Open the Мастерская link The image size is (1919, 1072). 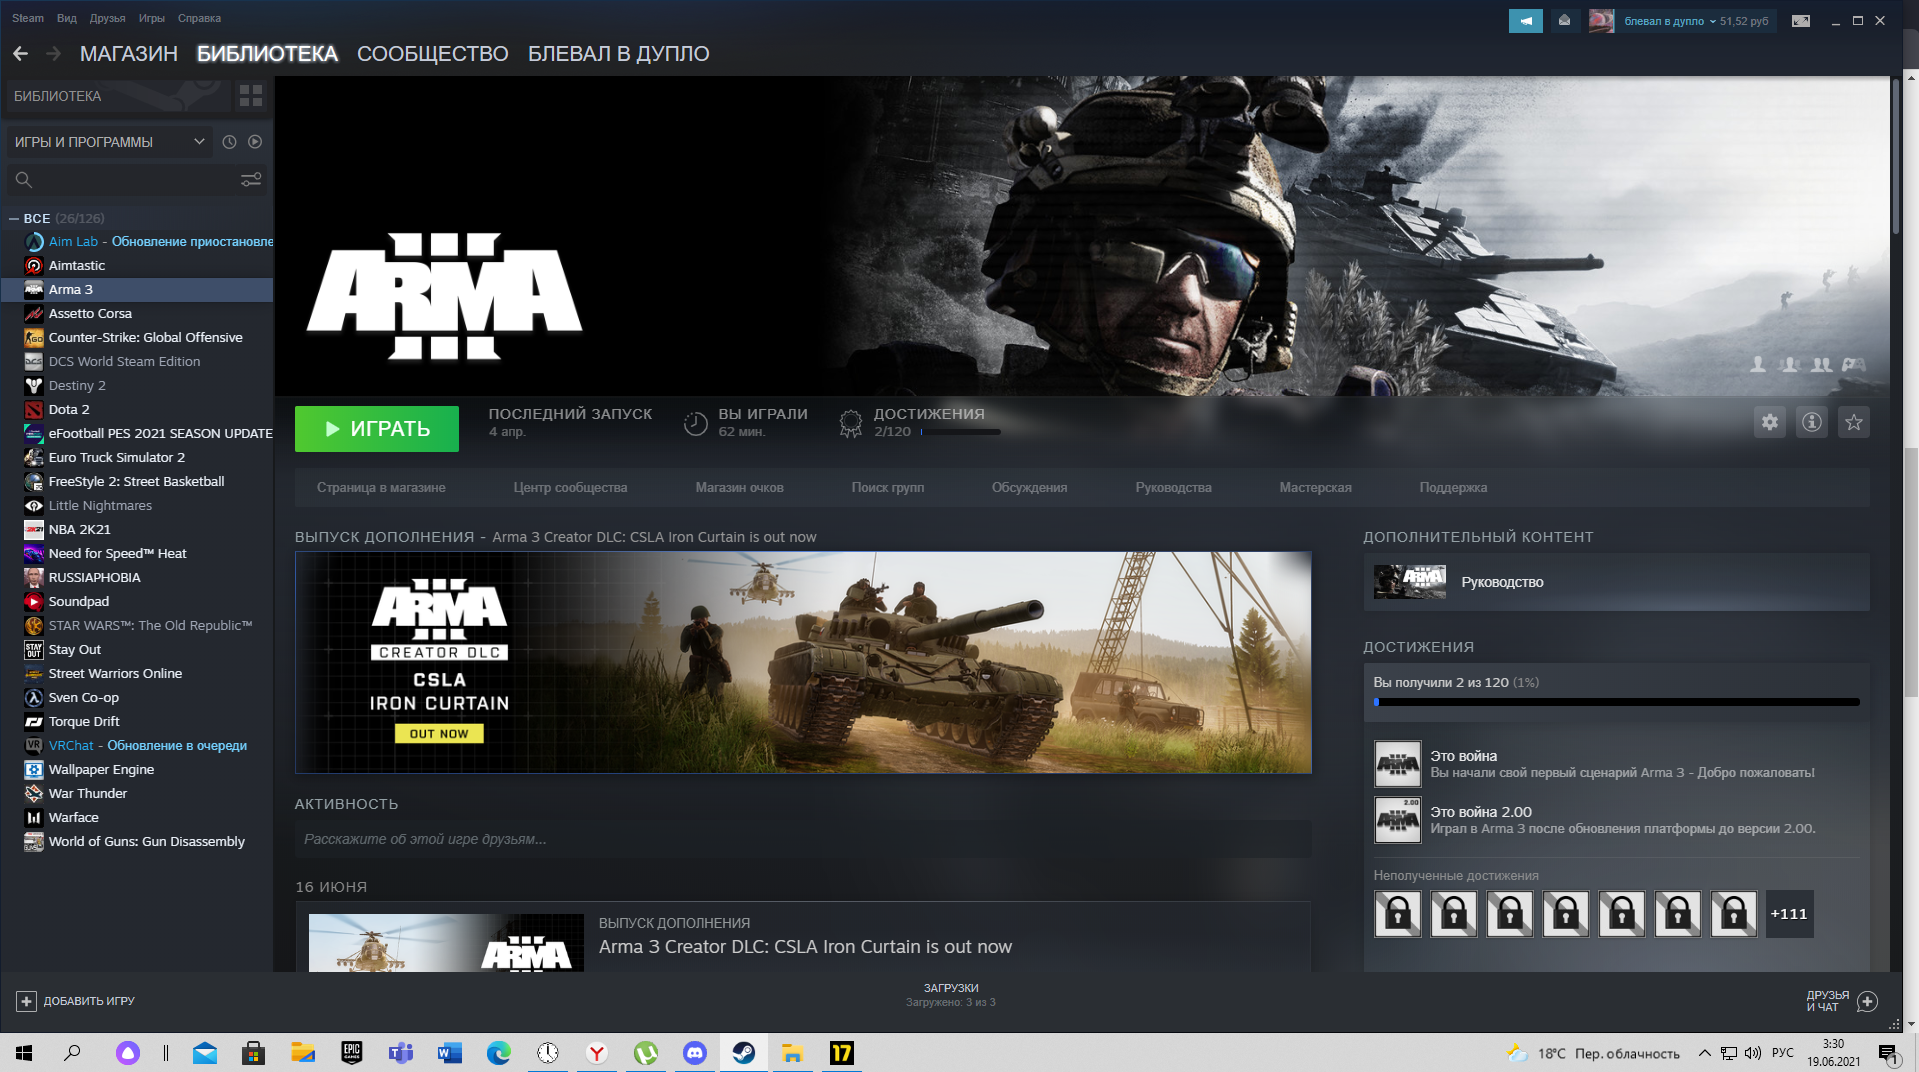[x=1315, y=488]
